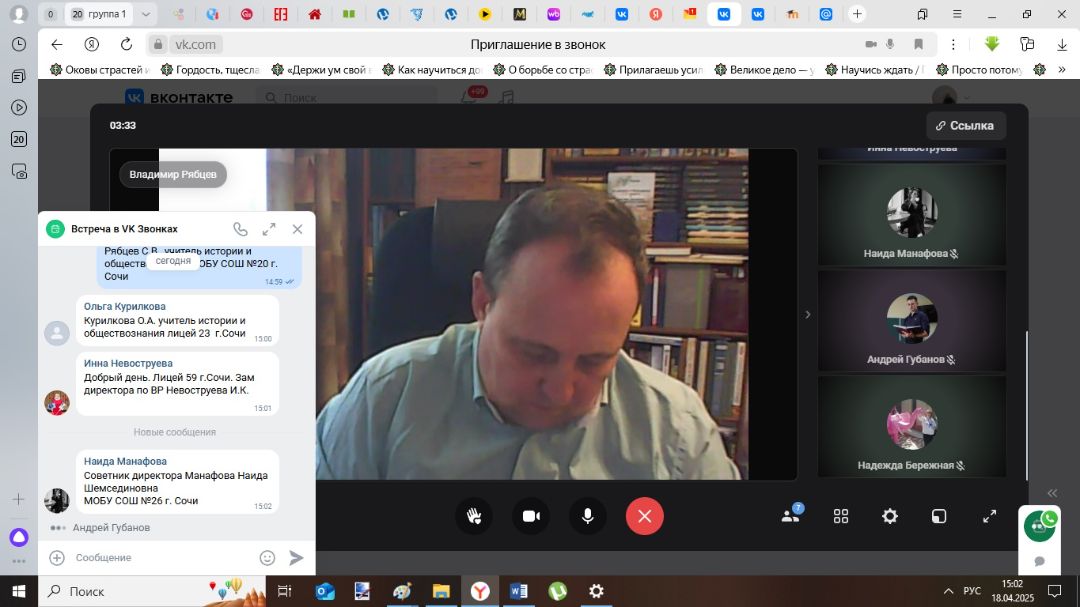Switch the call to grid layout
This screenshot has height=607, width=1080.
841,516
